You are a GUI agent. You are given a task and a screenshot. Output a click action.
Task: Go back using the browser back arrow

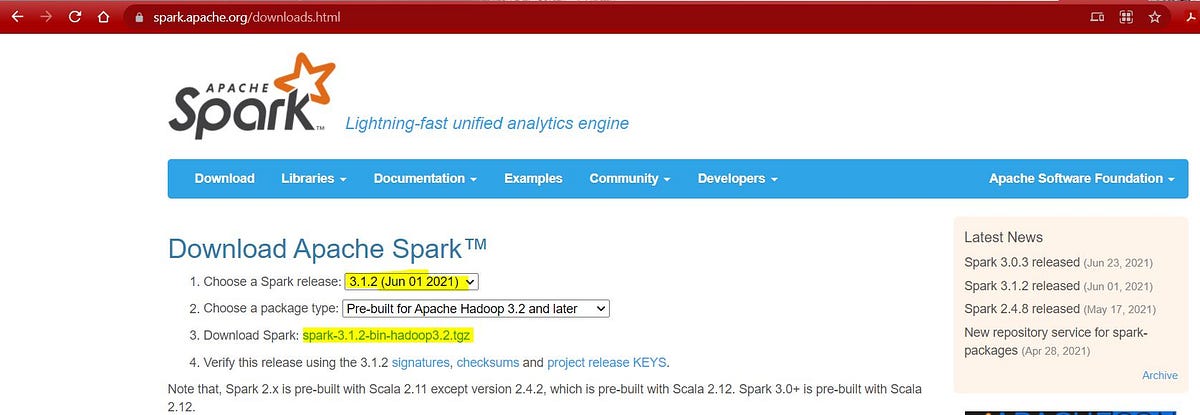pos(16,18)
